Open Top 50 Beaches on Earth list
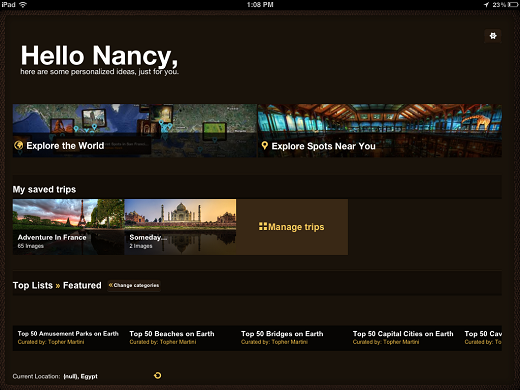This screenshot has width=520, height=390. [x=180, y=338]
